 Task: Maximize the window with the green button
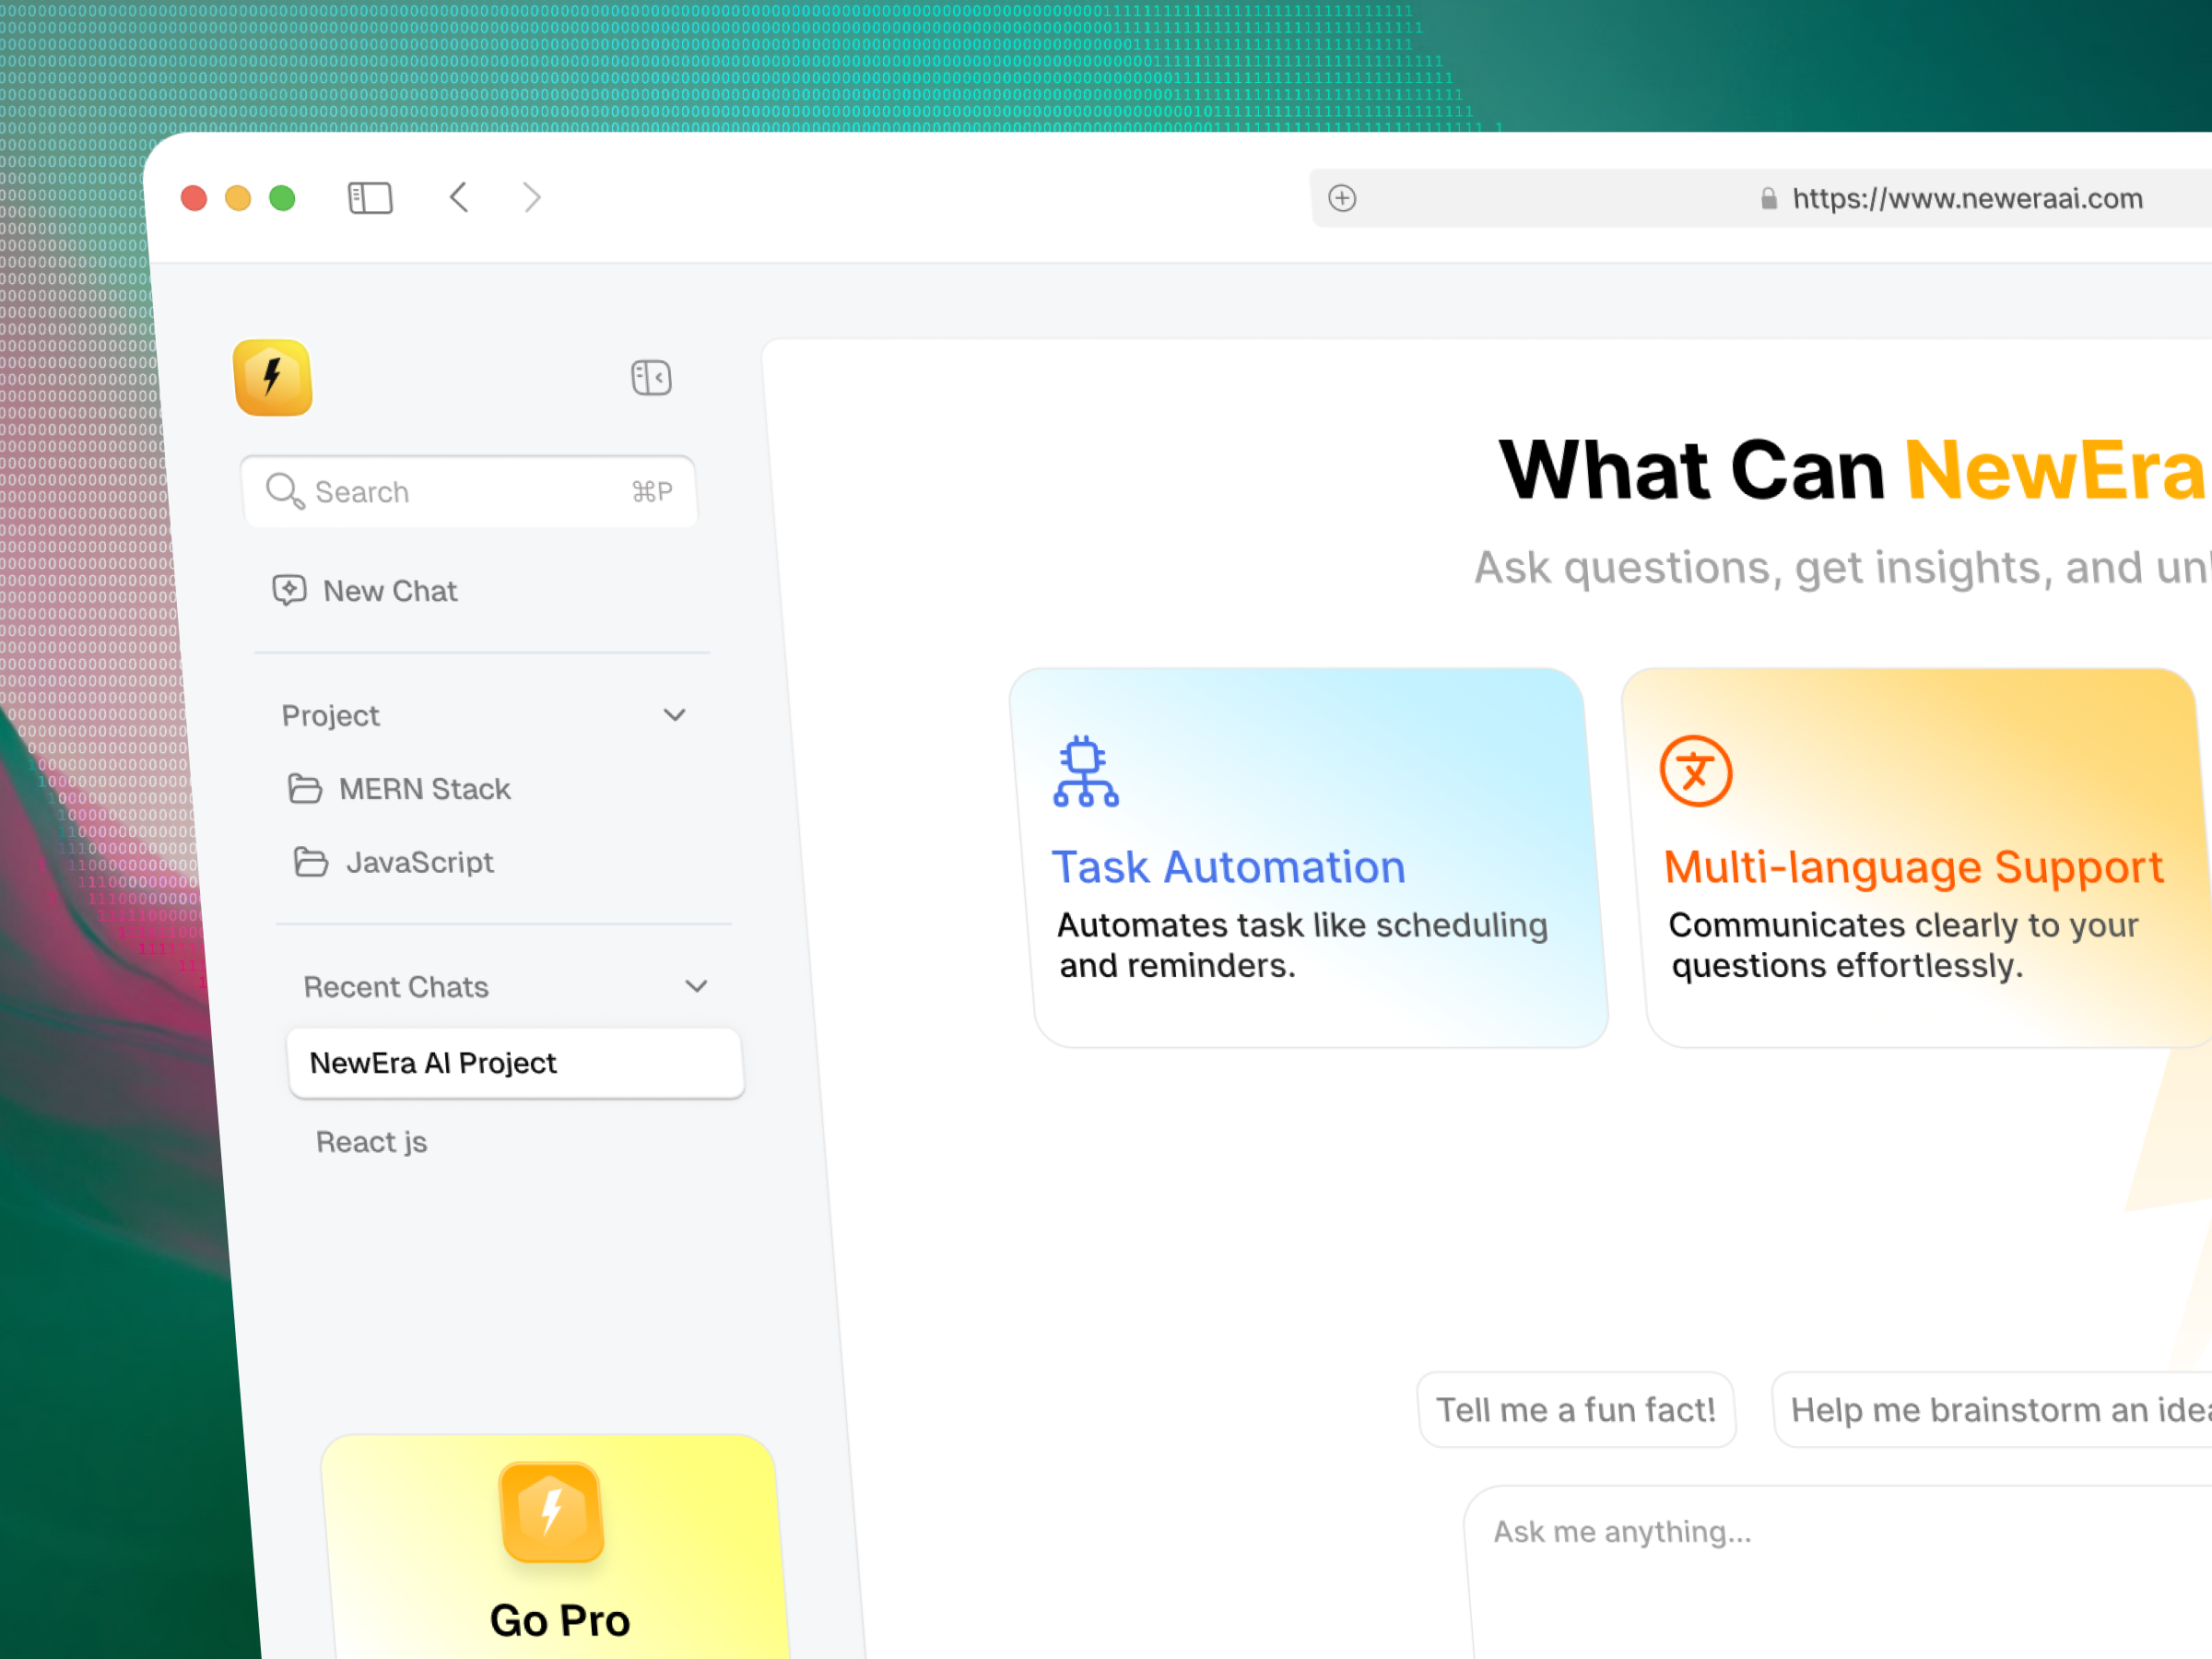tap(283, 198)
